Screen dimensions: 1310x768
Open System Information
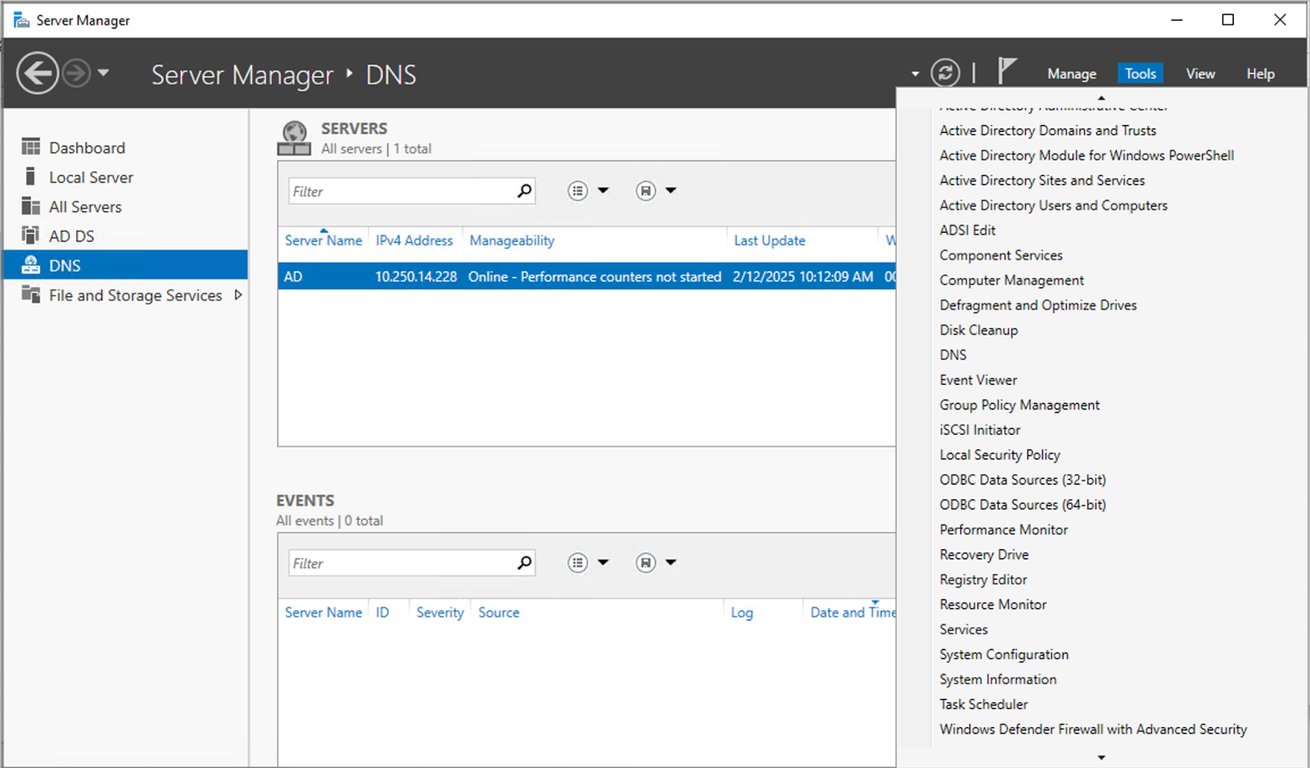[x=998, y=680]
